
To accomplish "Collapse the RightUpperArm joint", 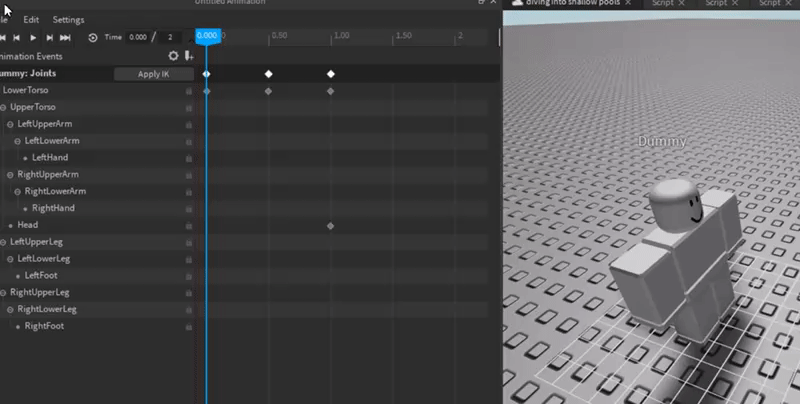I will (10, 174).
